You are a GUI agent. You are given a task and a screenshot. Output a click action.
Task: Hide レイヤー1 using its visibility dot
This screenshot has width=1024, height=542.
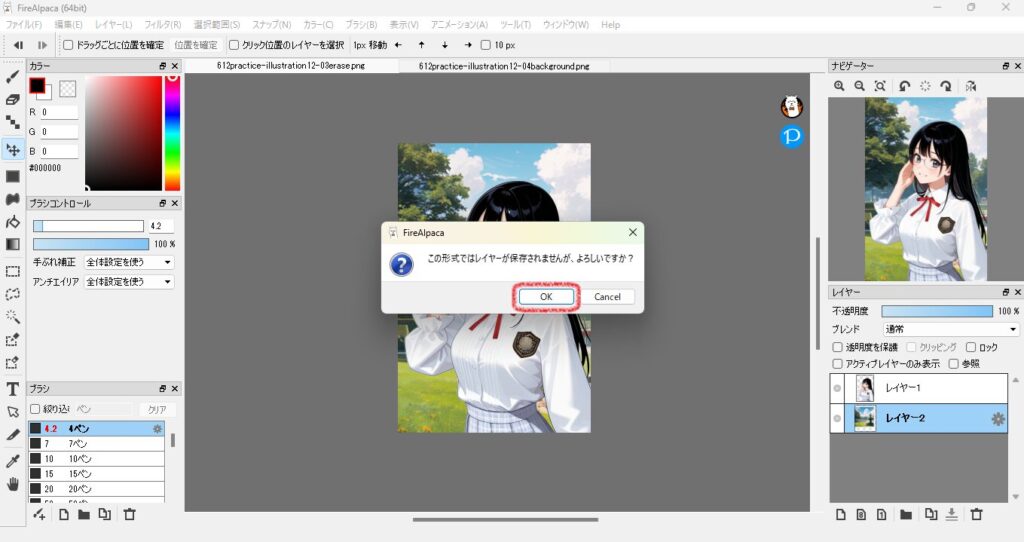(x=837, y=388)
